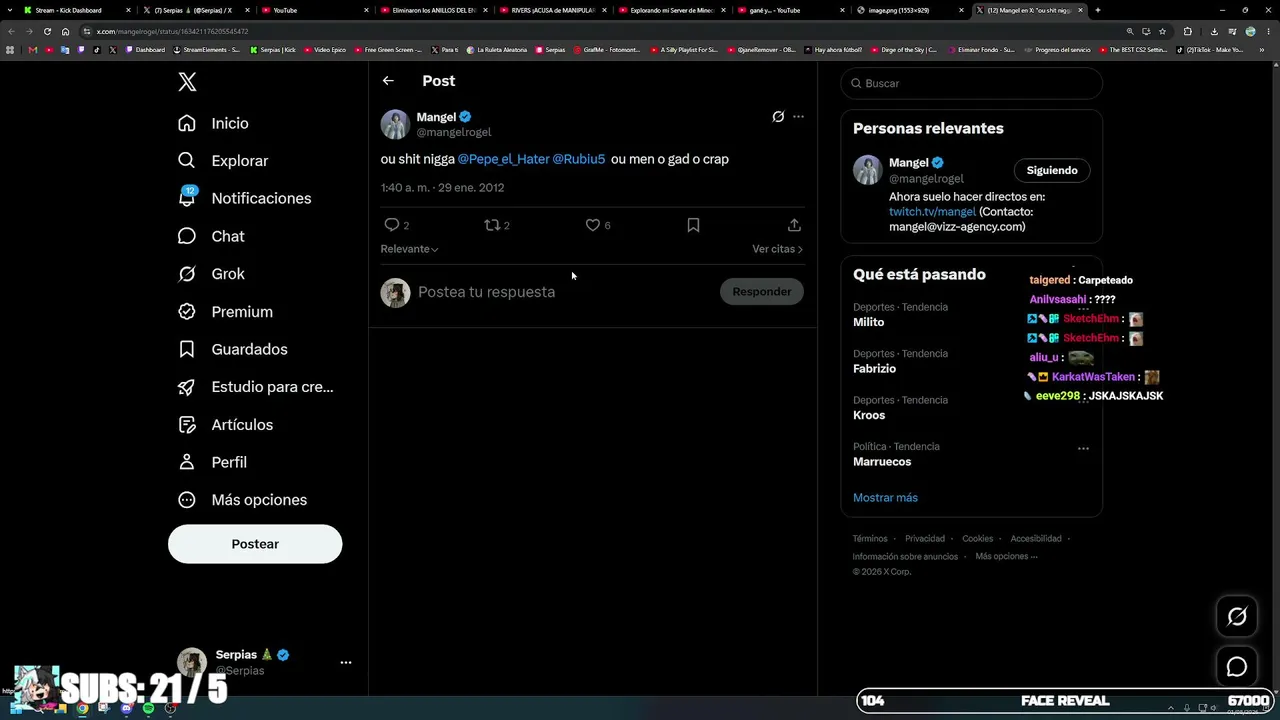Open OBS from the taskbar
Viewport: 1280px width, 720px height.
tap(170, 709)
